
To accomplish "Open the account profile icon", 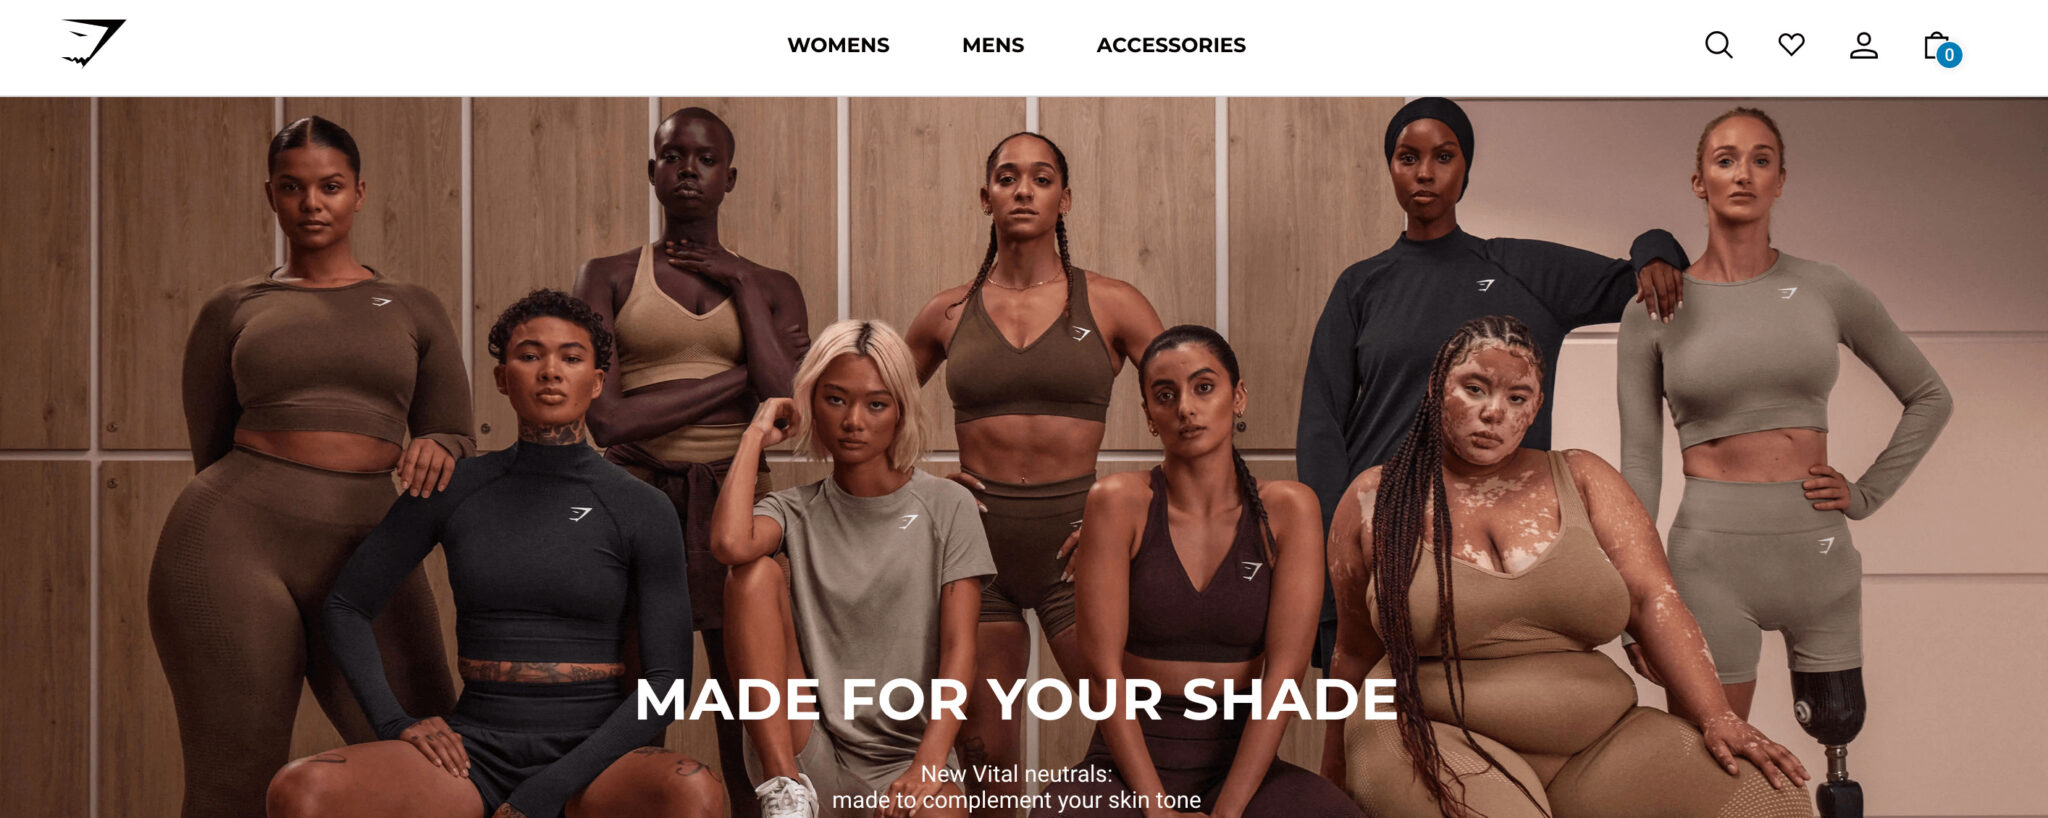I will pos(1863,45).
